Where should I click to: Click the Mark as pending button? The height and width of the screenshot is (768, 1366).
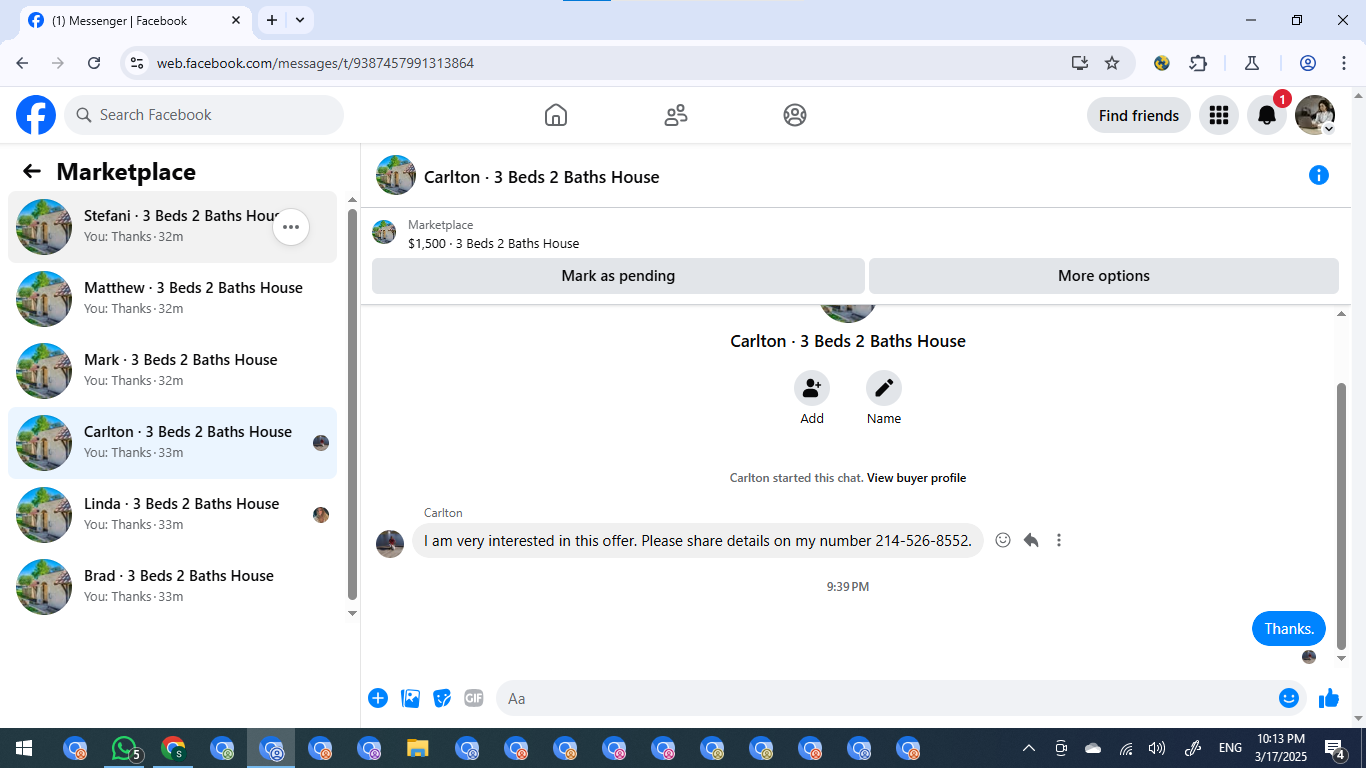(x=618, y=276)
